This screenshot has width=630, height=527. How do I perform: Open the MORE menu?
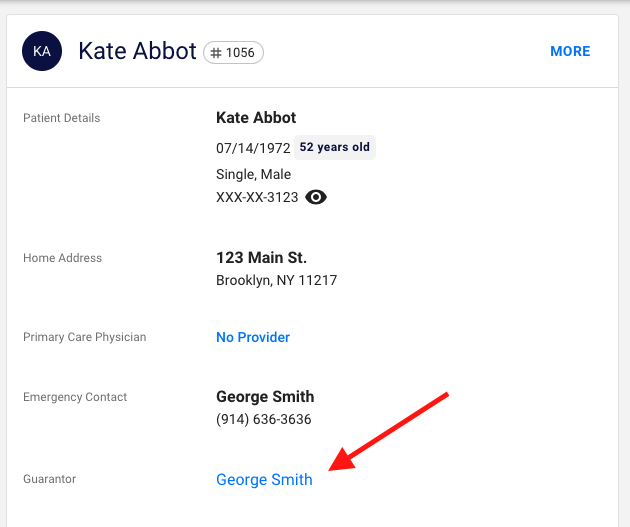(x=570, y=51)
